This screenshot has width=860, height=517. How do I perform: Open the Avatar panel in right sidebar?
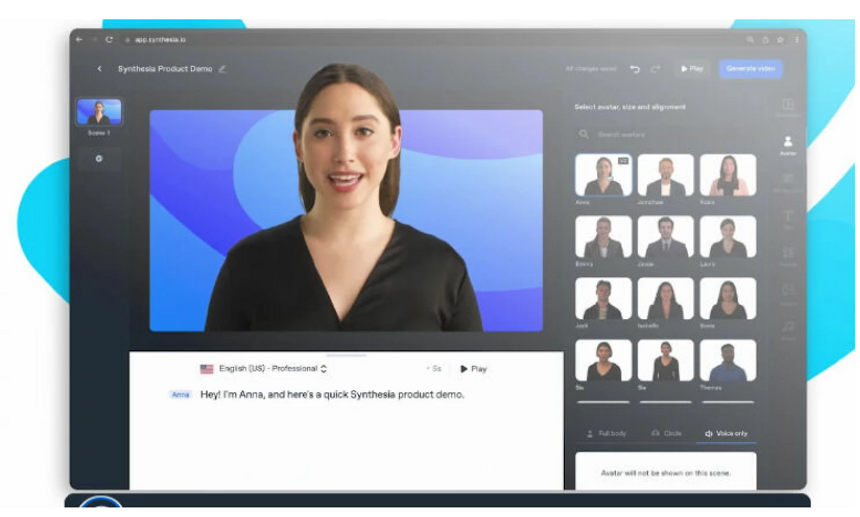(788, 145)
